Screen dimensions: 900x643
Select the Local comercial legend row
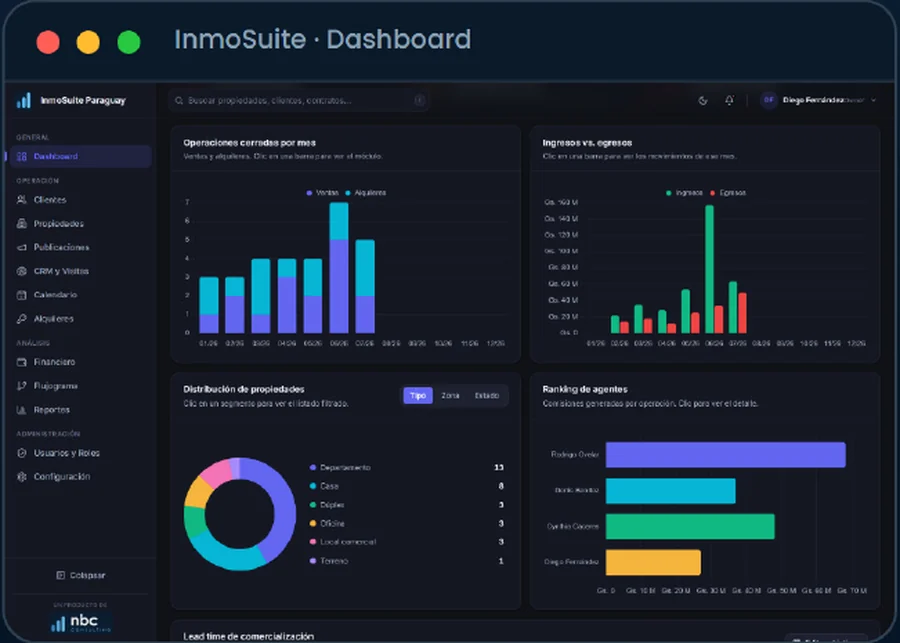[407, 542]
